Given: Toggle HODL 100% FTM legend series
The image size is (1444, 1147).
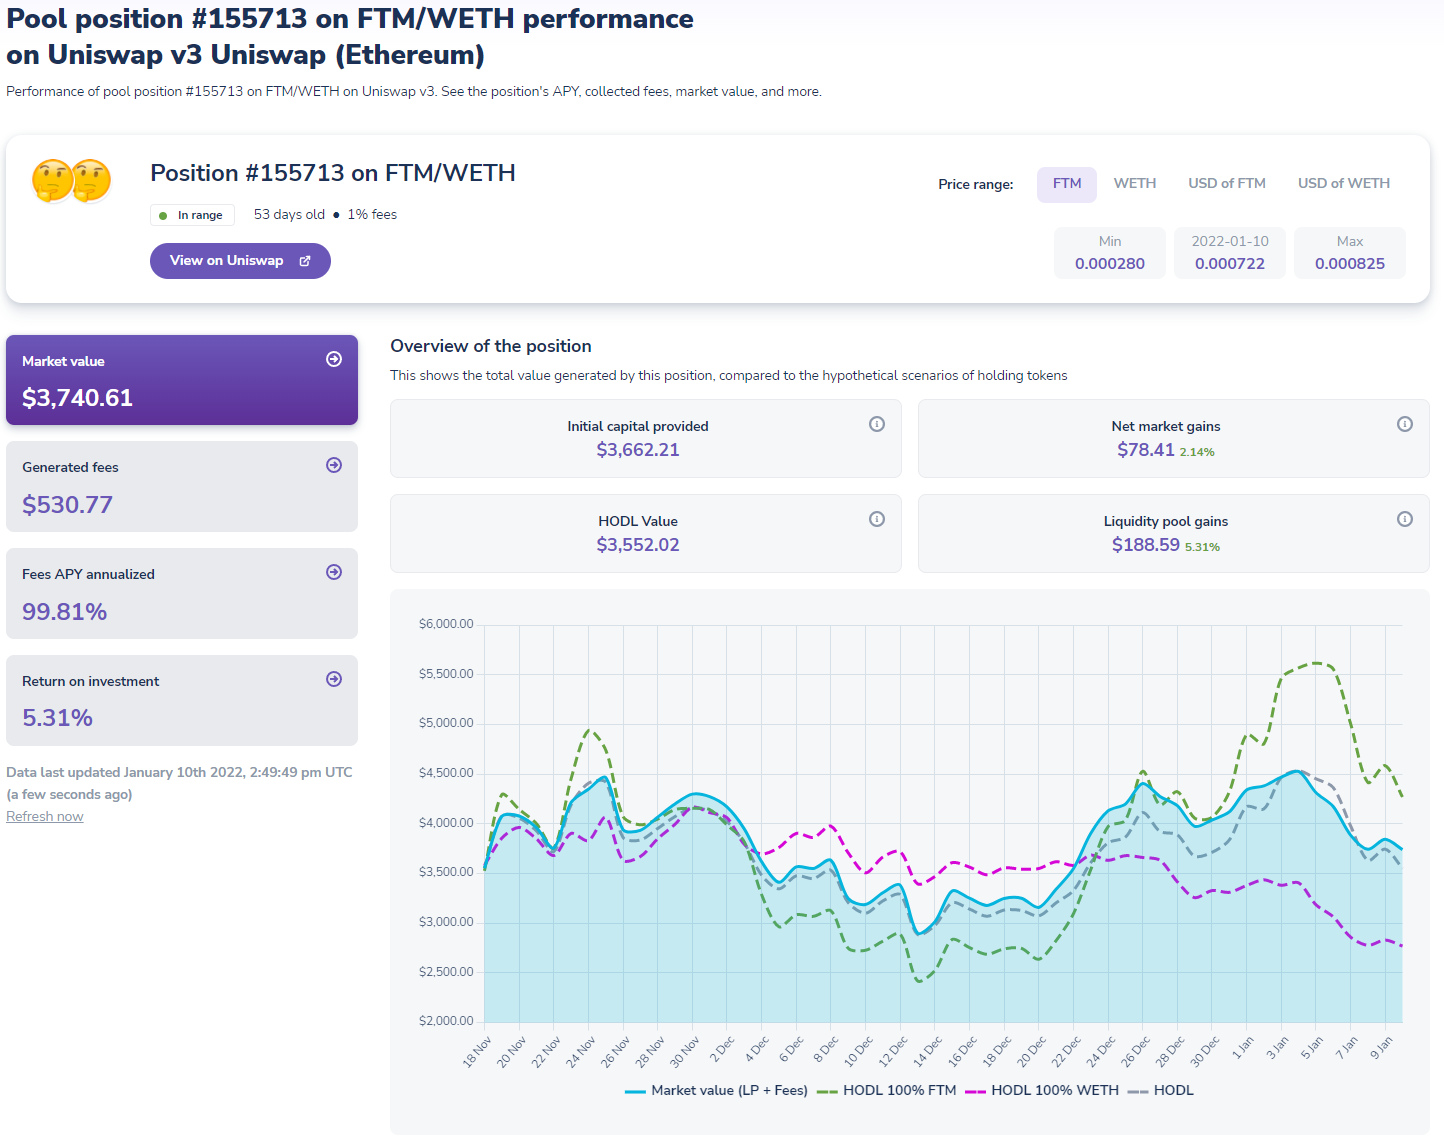Looking at the screenshot, I should point(887,1091).
